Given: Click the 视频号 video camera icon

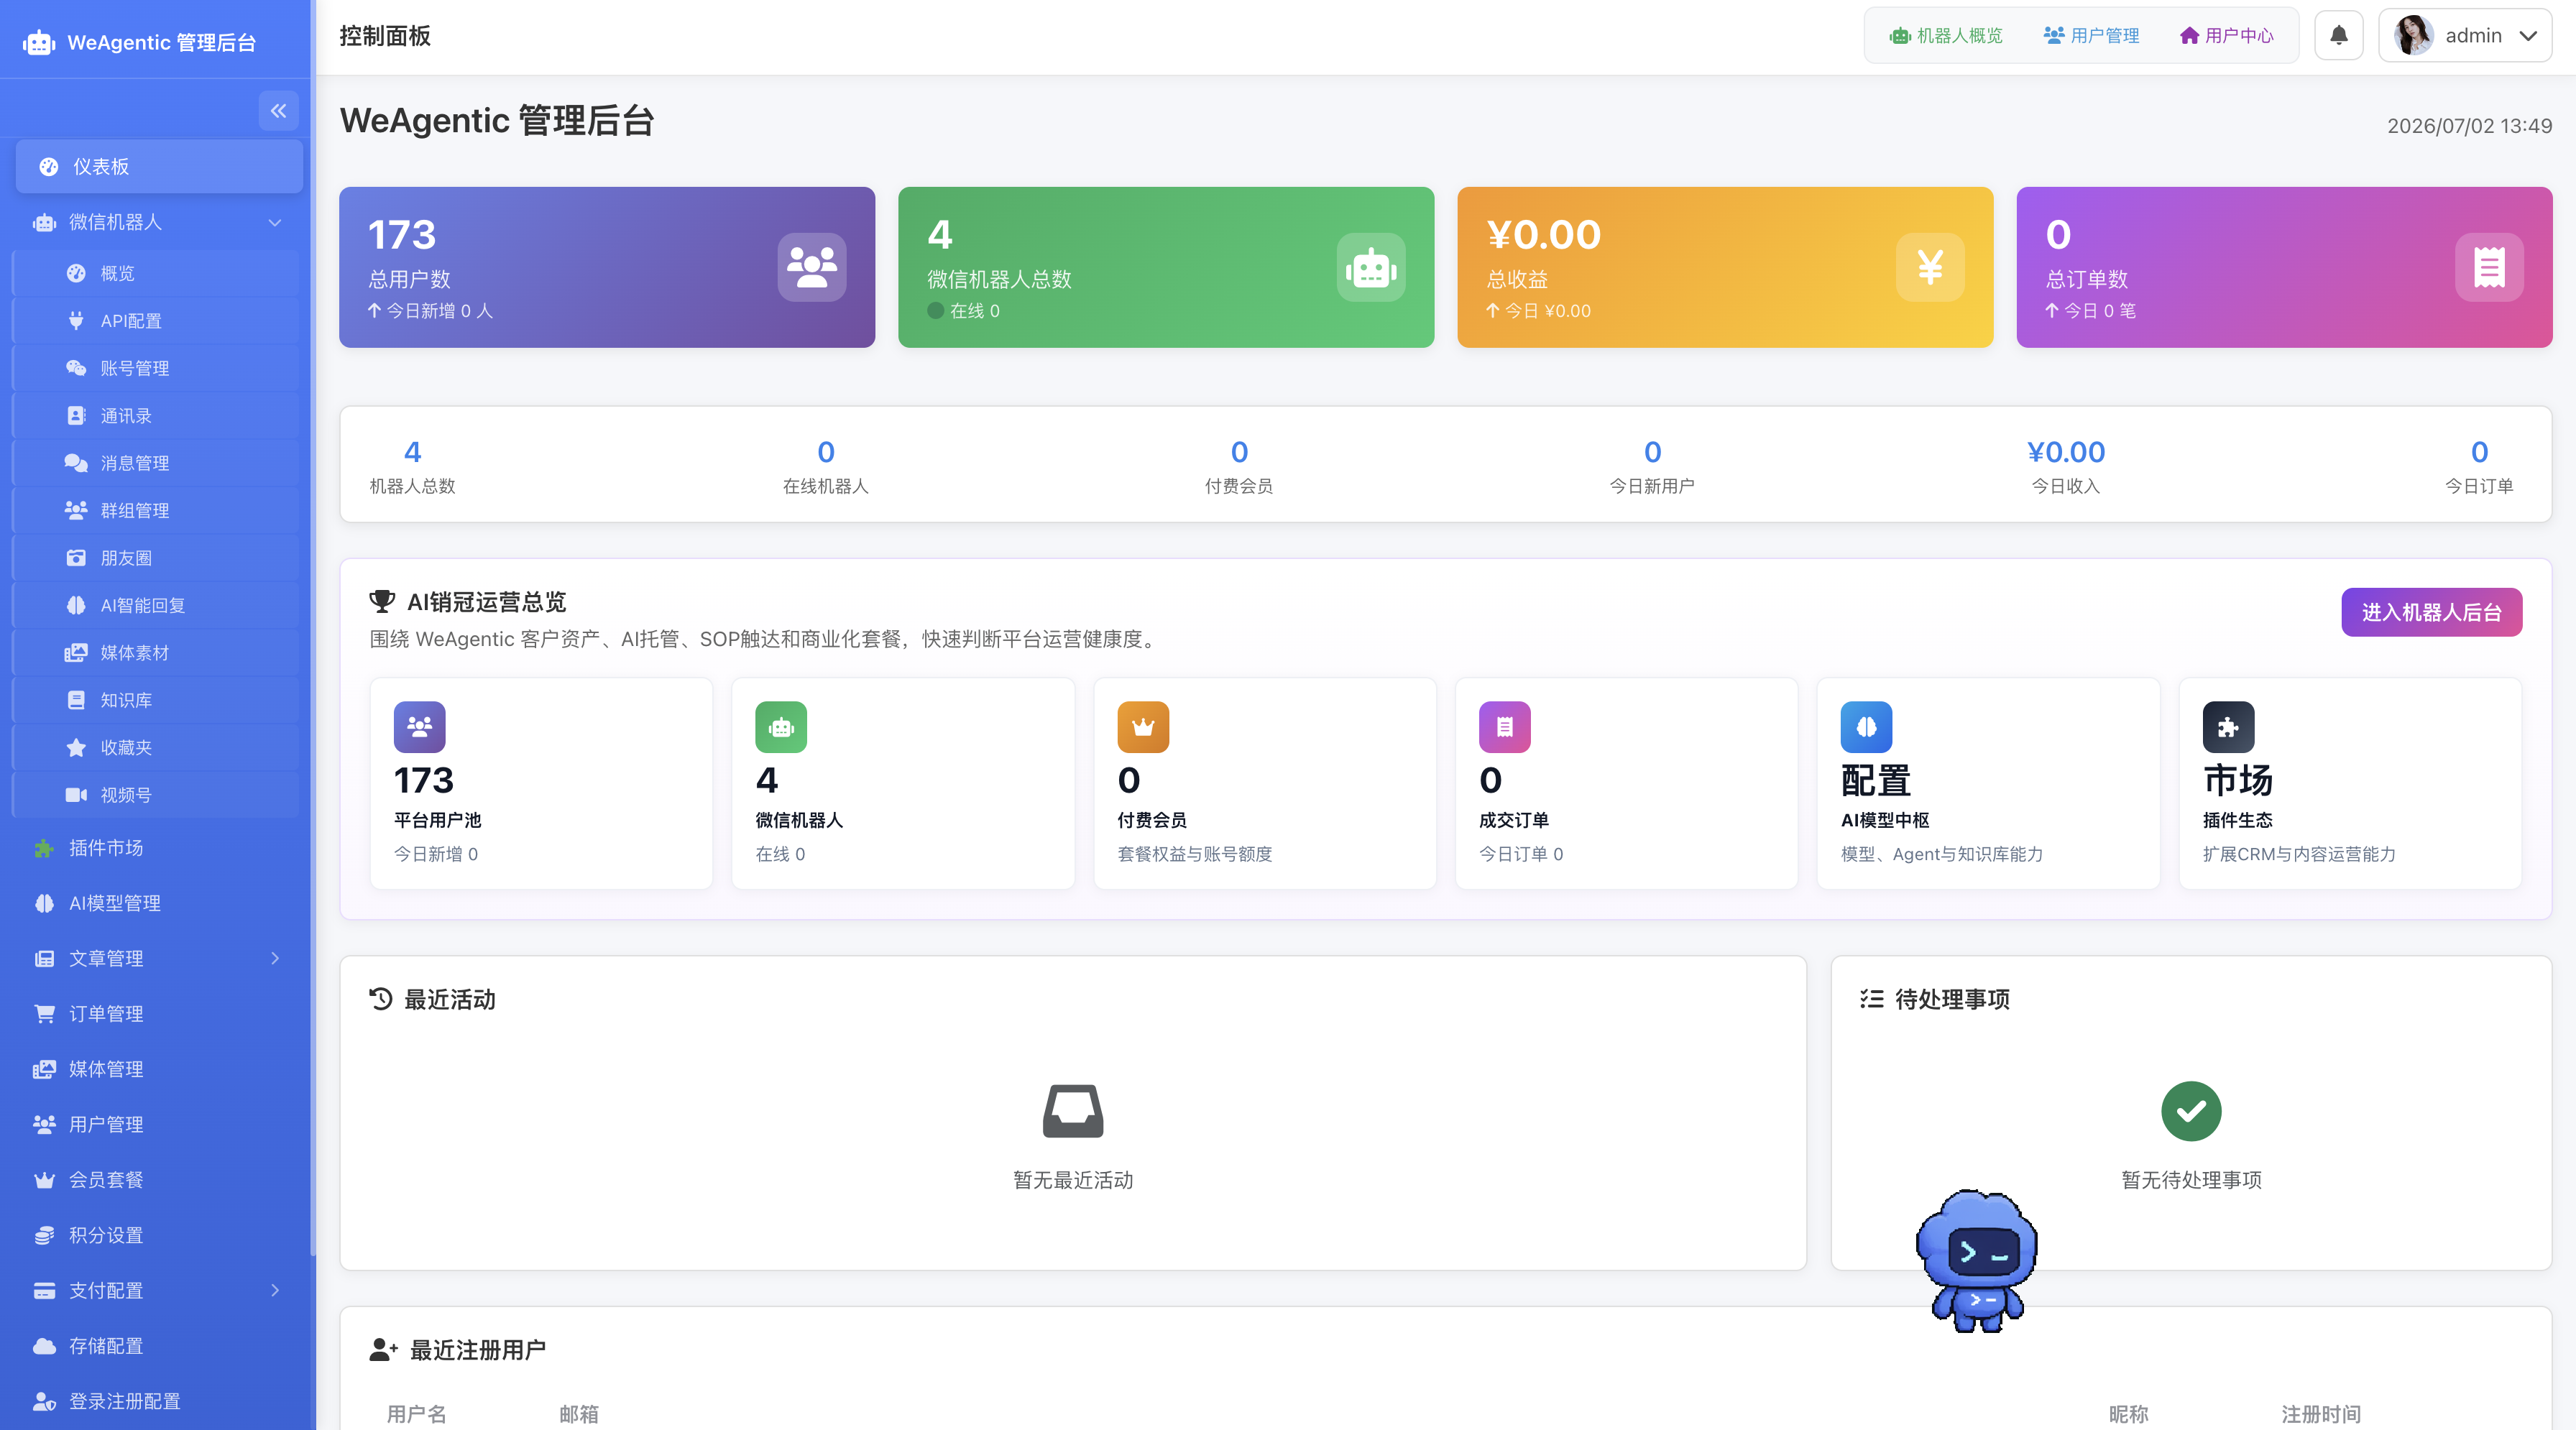Looking at the screenshot, I should coord(76,795).
